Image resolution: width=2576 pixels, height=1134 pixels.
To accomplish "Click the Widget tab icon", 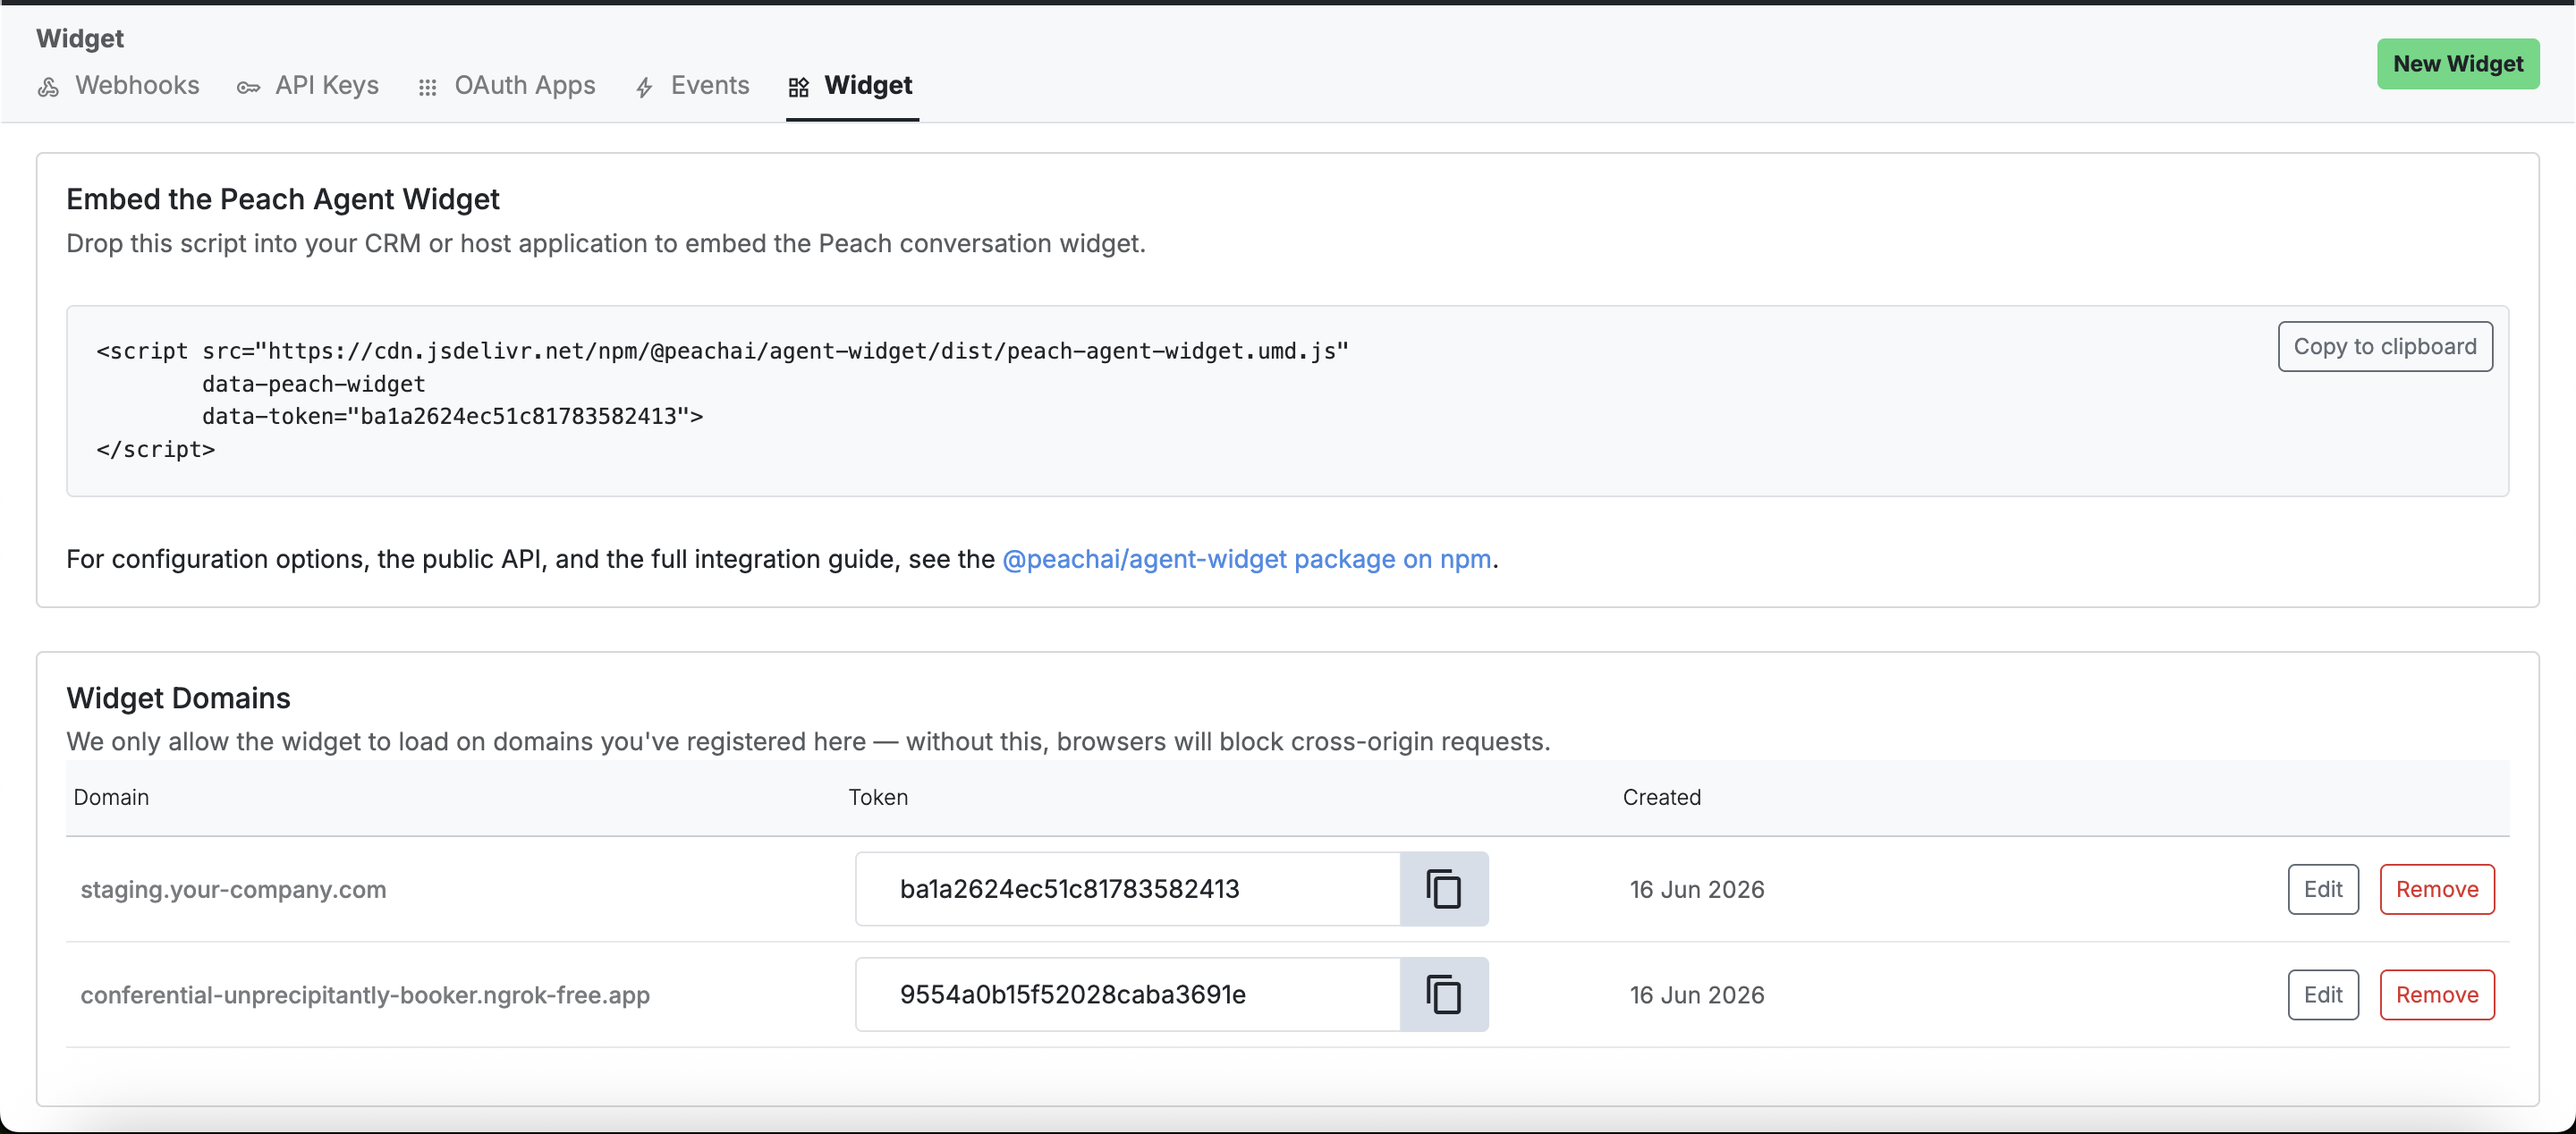I will (798, 88).
